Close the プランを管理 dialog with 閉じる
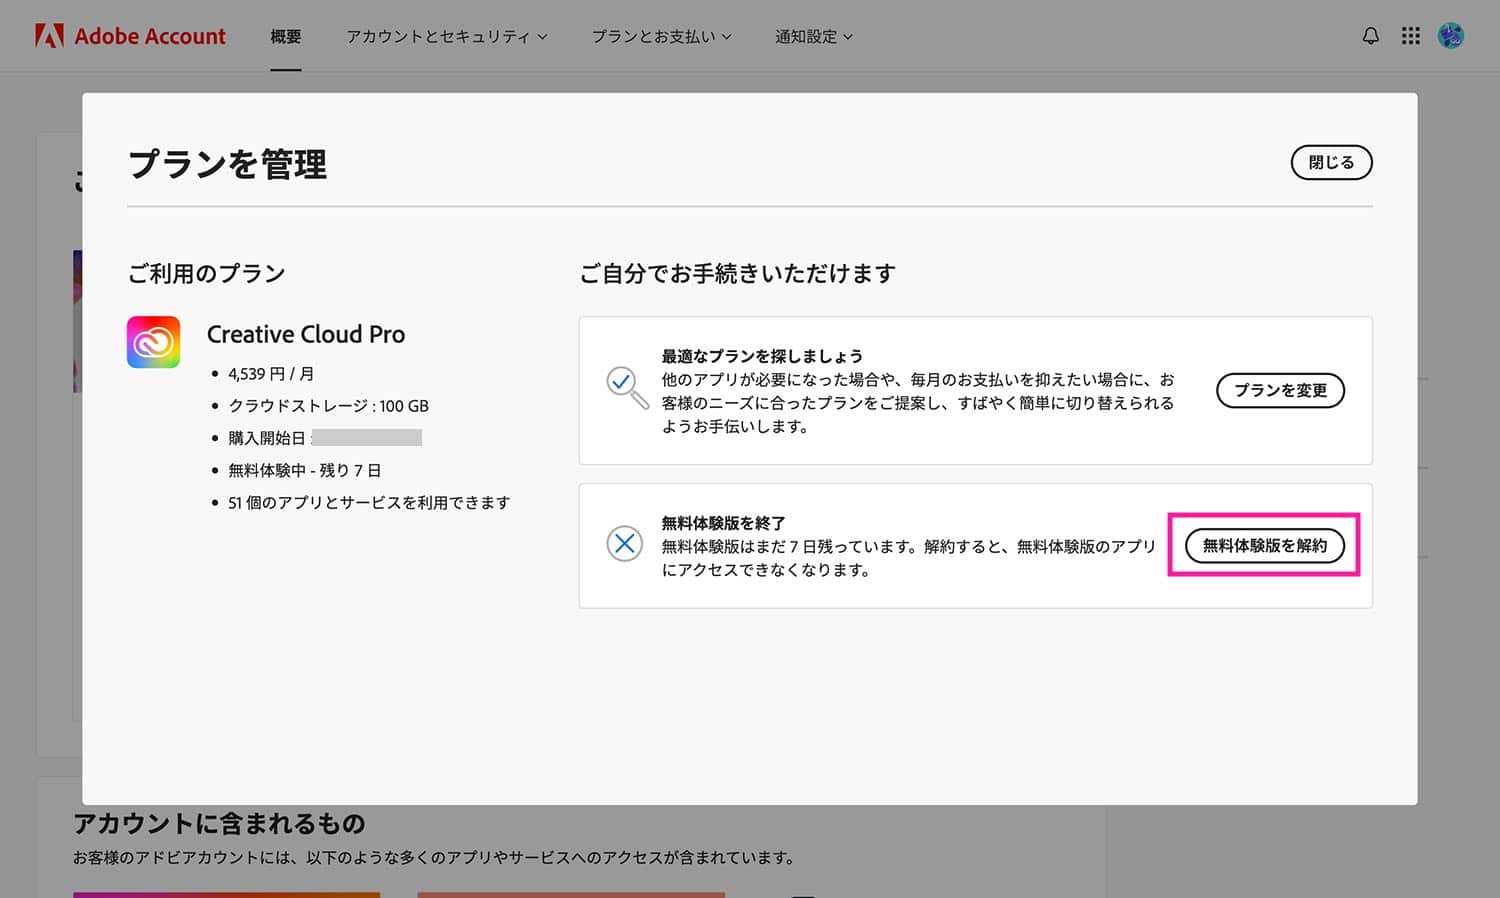This screenshot has height=898, width=1500. (1330, 162)
